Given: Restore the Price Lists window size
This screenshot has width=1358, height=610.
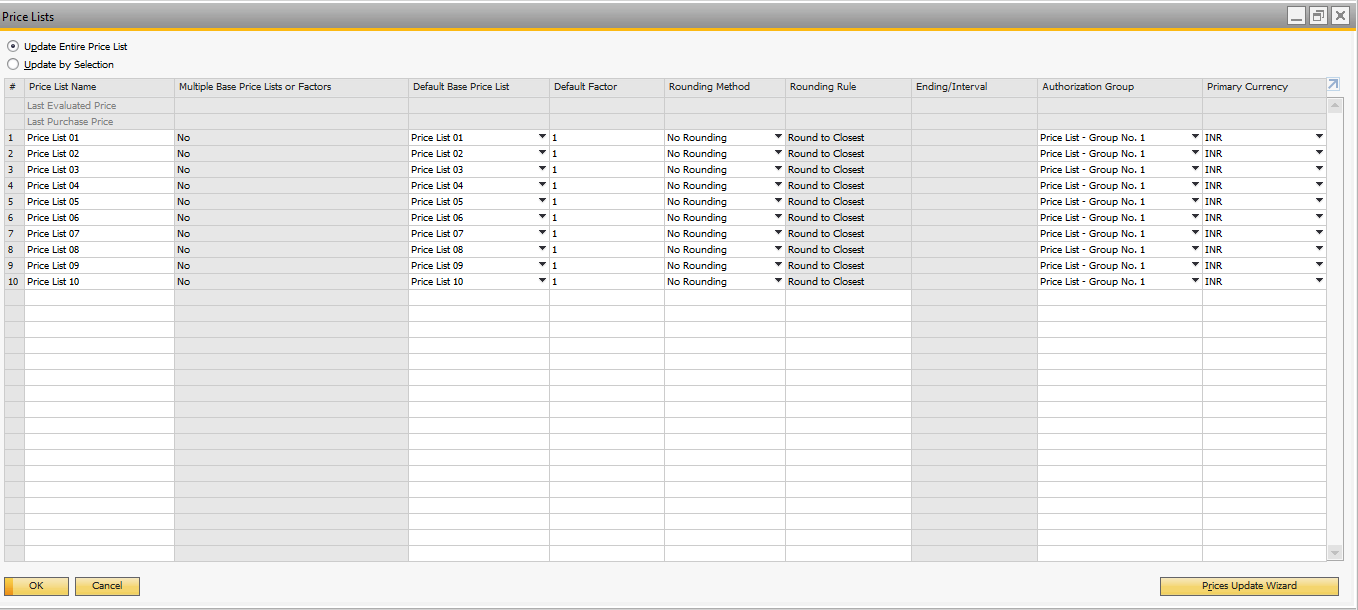Looking at the screenshot, I should [1318, 16].
